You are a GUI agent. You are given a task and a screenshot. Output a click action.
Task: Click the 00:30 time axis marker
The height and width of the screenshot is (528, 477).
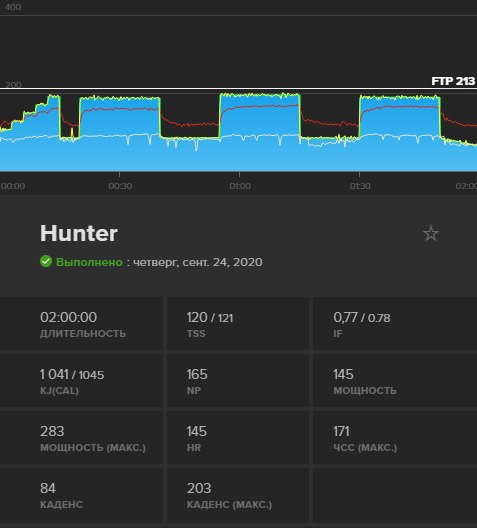pyautogui.click(x=120, y=186)
